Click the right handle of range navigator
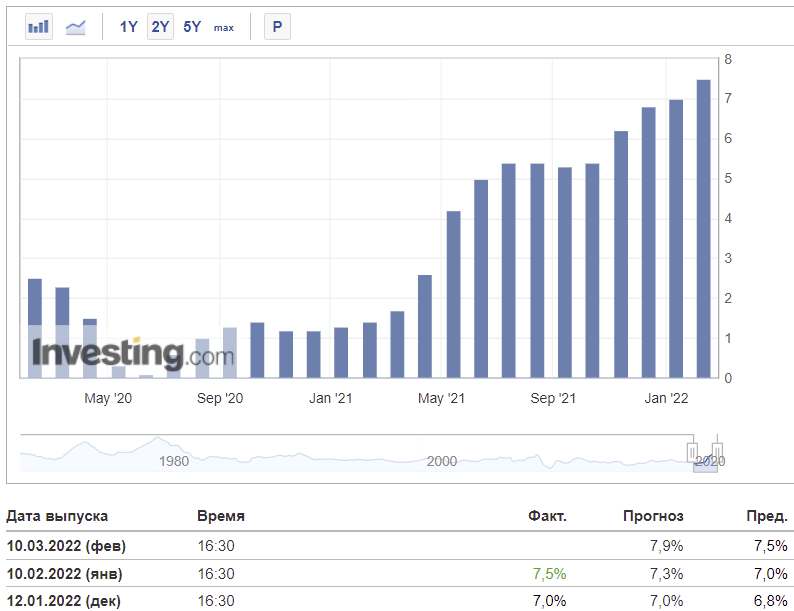 click(x=717, y=452)
